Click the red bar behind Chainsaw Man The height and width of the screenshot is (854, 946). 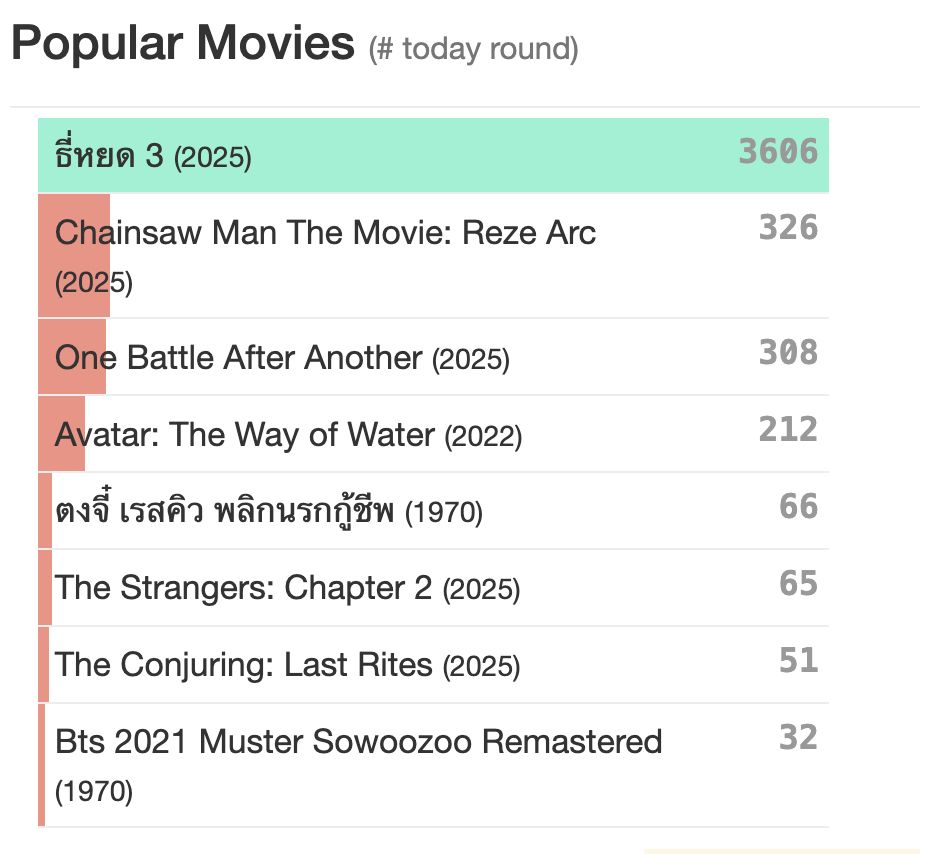coord(74,256)
